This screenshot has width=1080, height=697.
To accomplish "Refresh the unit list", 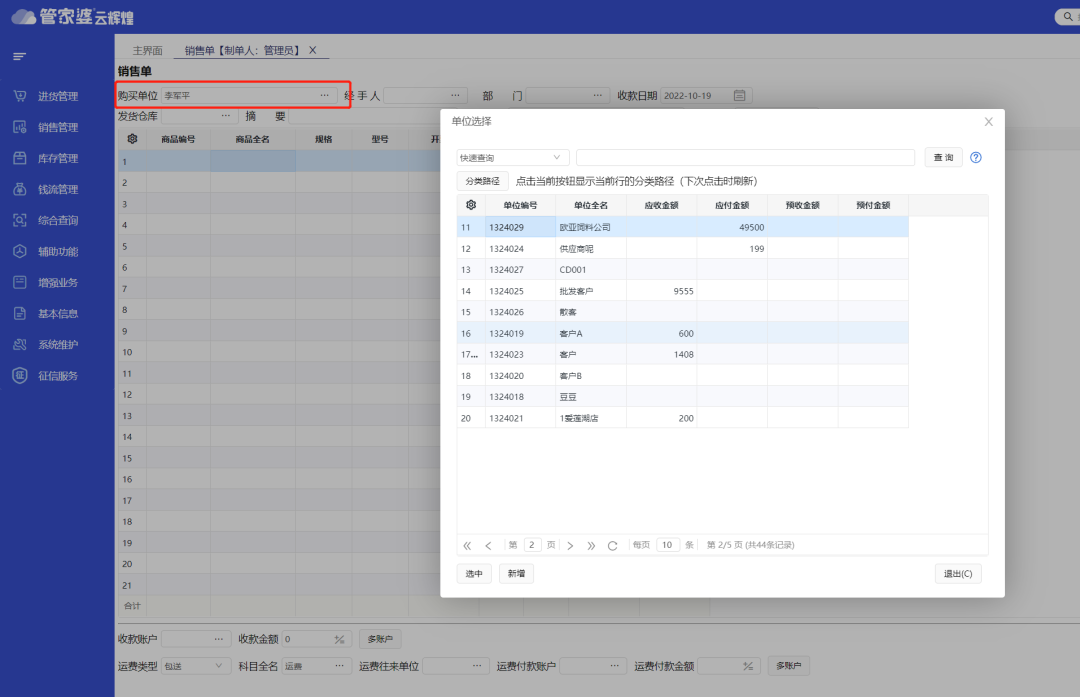I will point(613,546).
